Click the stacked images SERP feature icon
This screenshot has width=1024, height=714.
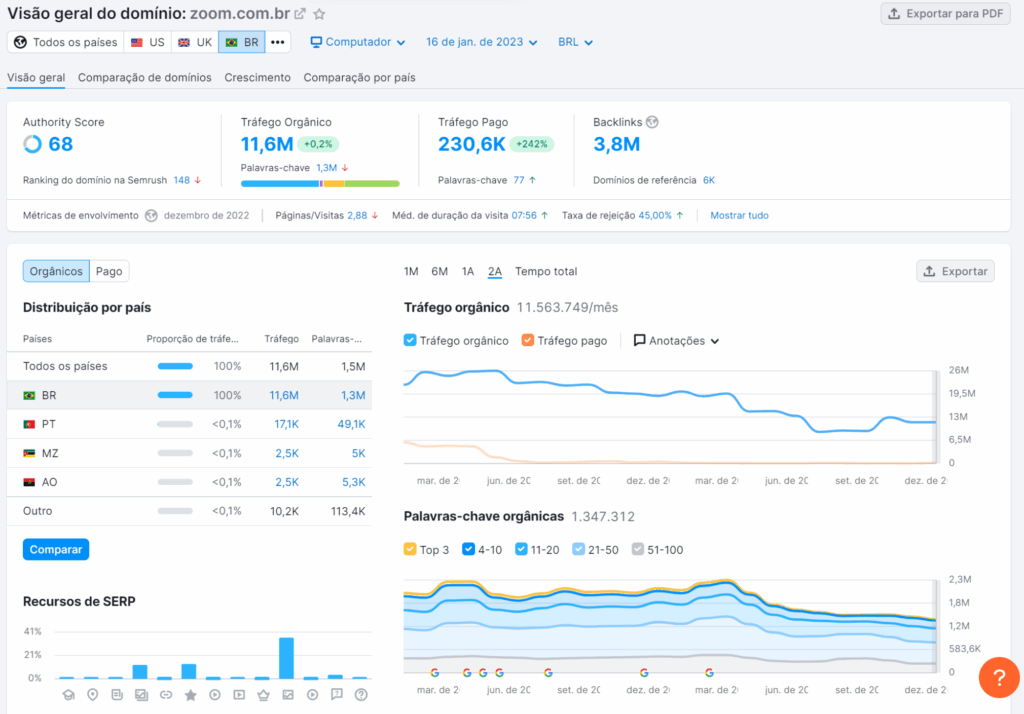tap(141, 694)
